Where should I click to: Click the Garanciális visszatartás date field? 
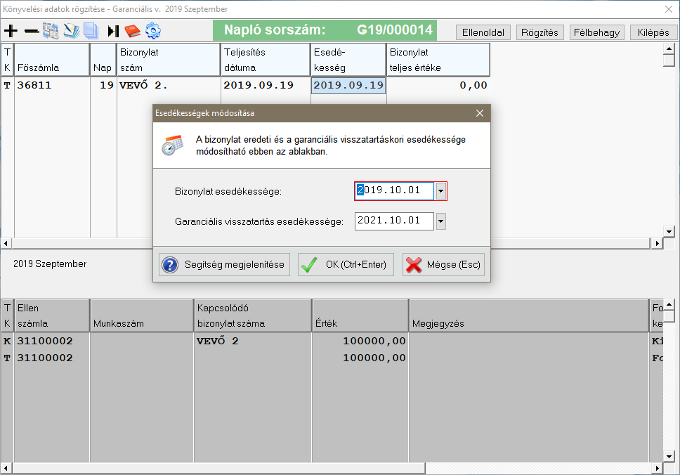pos(394,221)
